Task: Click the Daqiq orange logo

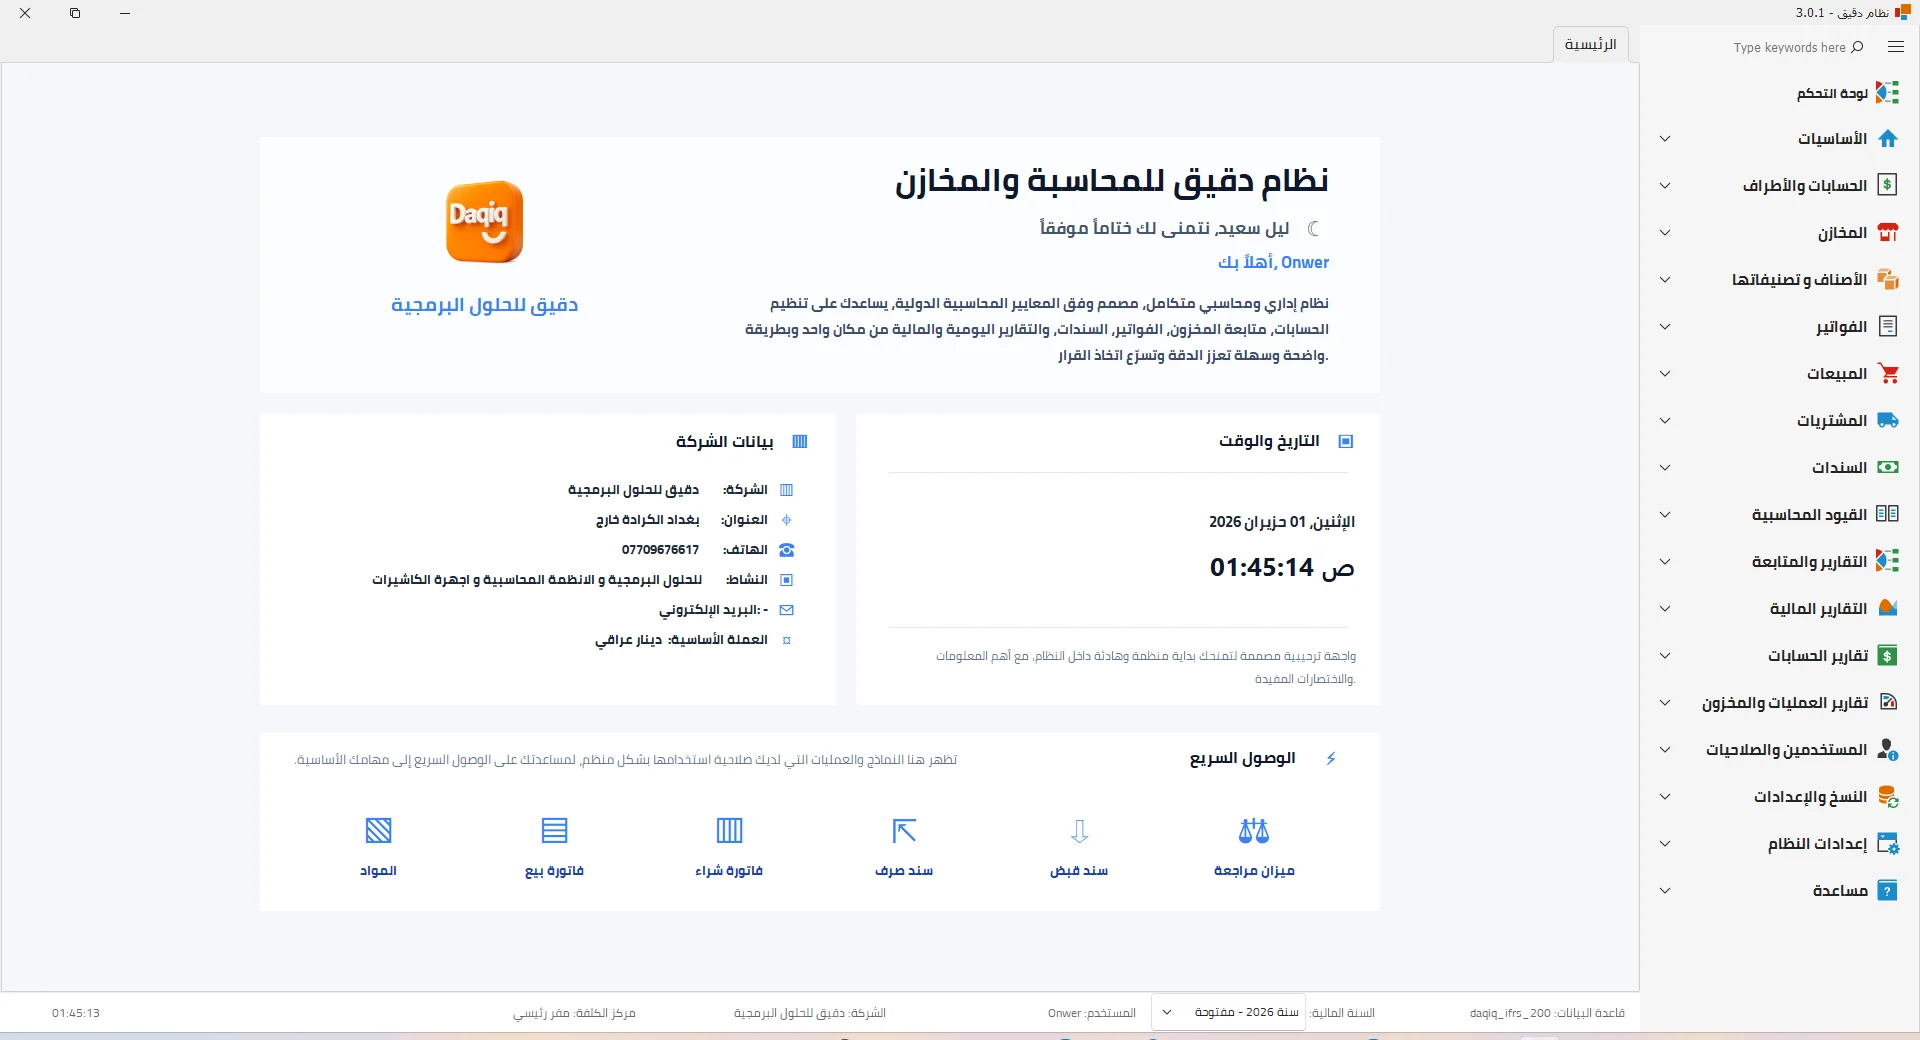Action: click(x=484, y=222)
